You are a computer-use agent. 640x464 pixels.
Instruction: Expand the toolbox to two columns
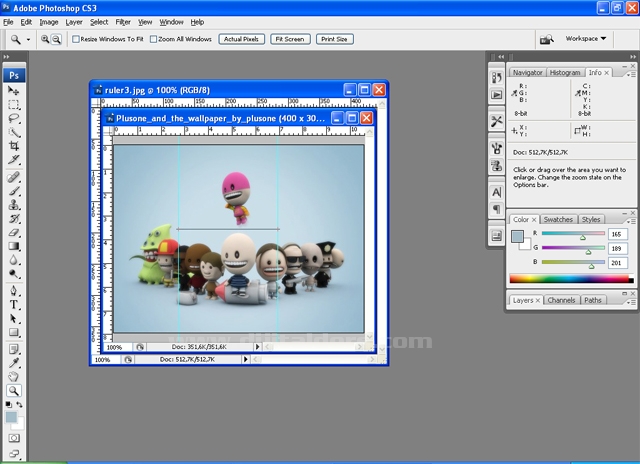7,57
